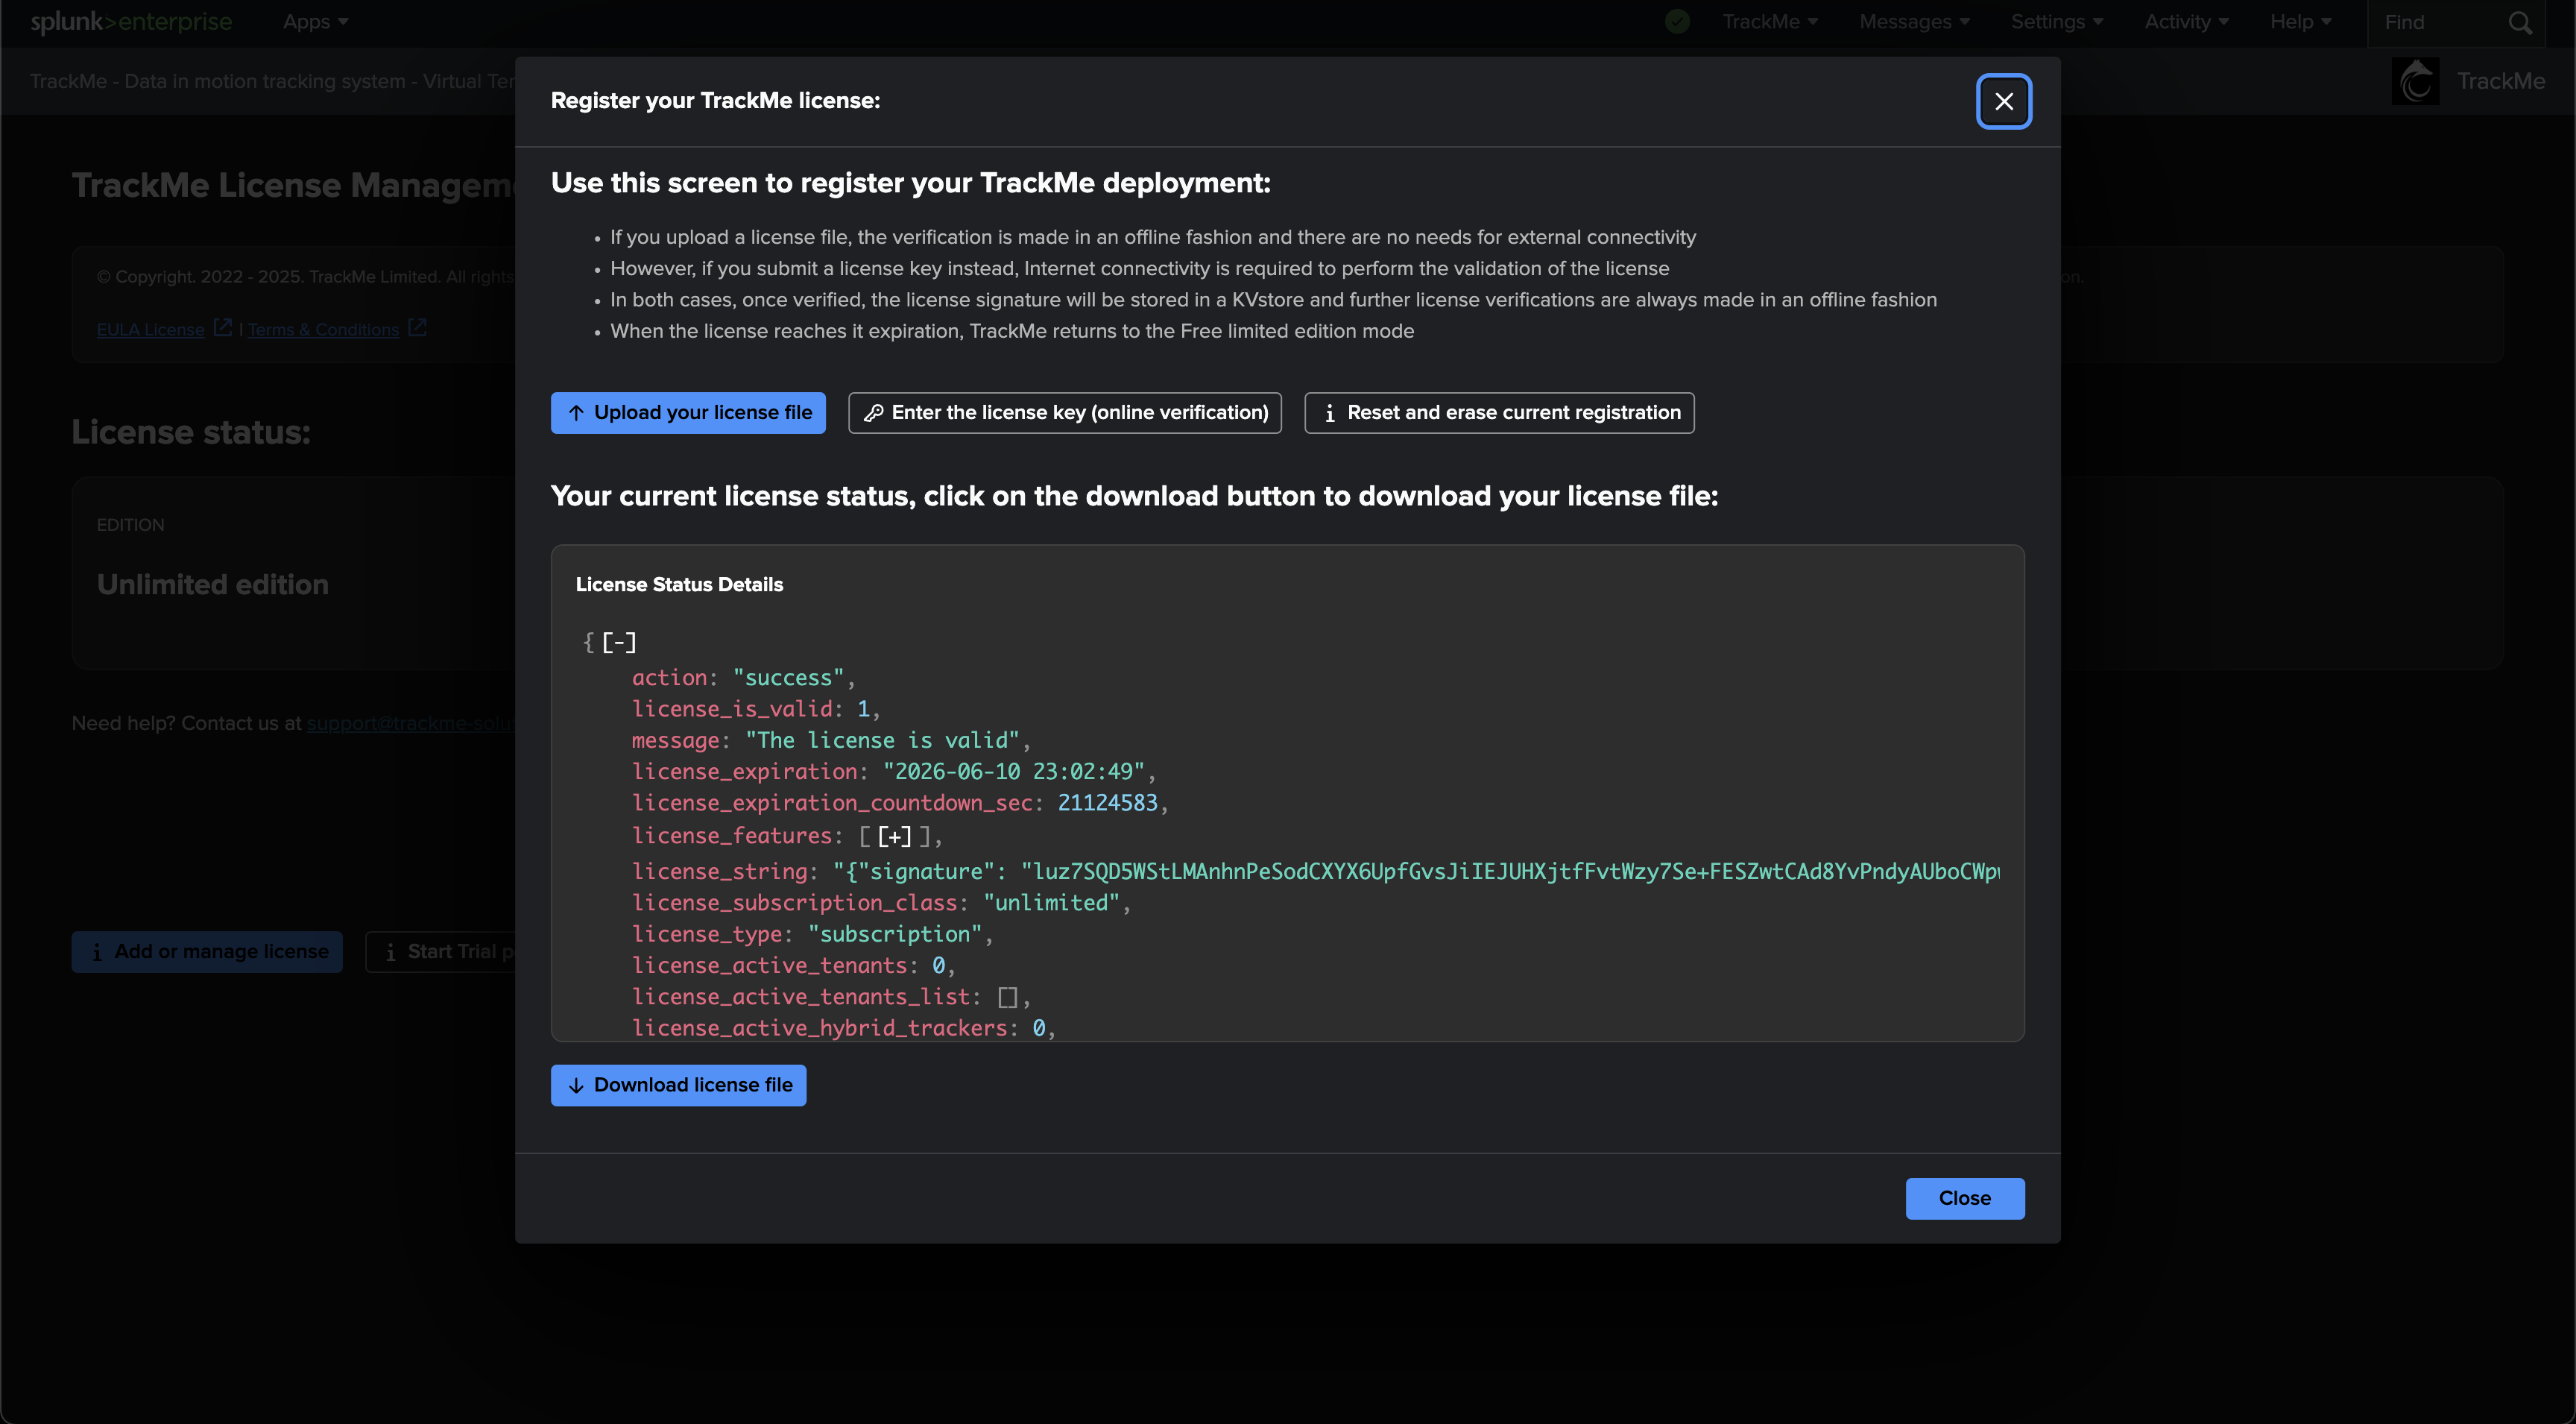Open the Messages menu
This screenshot has height=1424, width=2576.
pos(1914,22)
